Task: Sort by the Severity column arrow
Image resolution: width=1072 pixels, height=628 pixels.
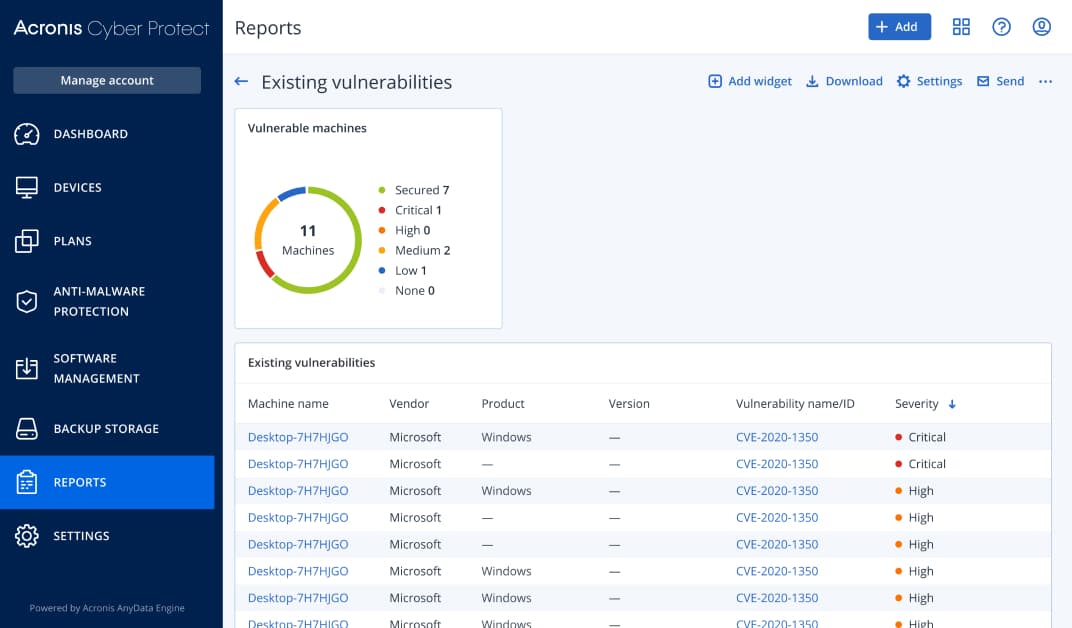Action: (x=952, y=404)
